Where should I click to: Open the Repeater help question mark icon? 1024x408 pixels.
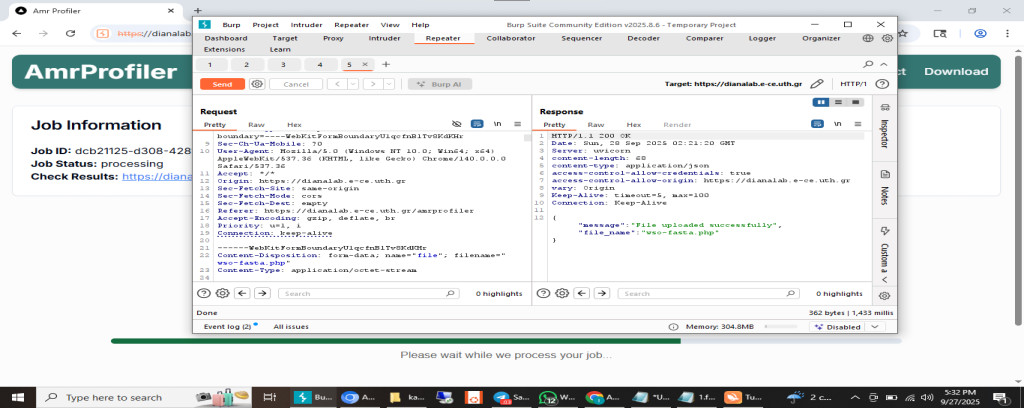pyautogui.click(x=884, y=85)
